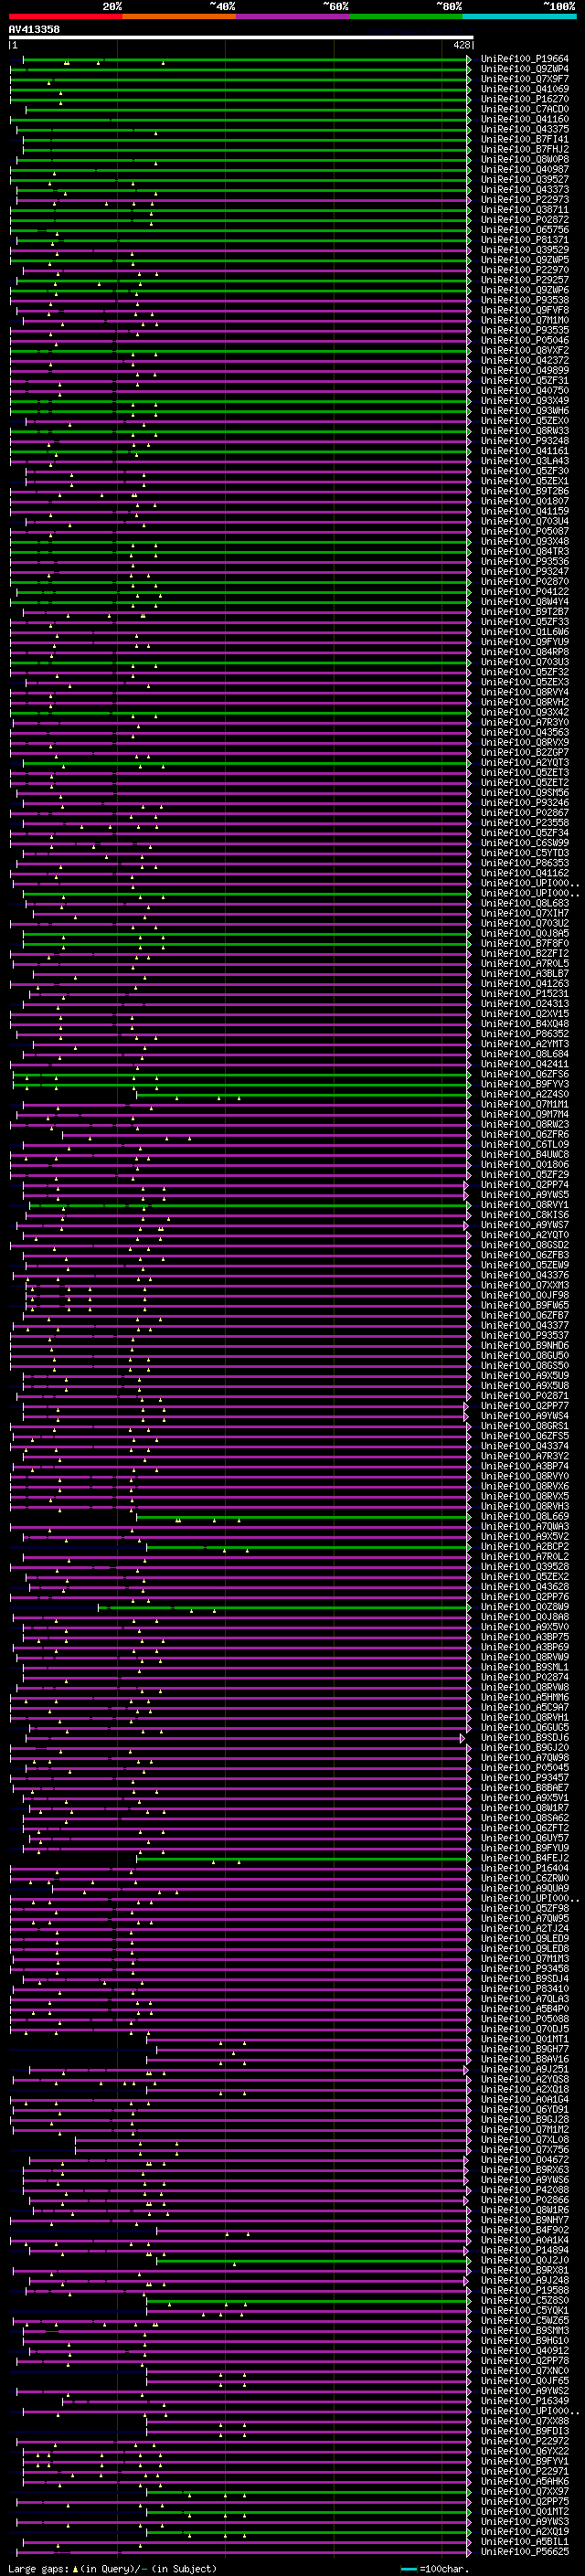Click the UniRef100_O24313 label
This screenshot has width=585, height=2576.
pyautogui.click(x=524, y=1004)
